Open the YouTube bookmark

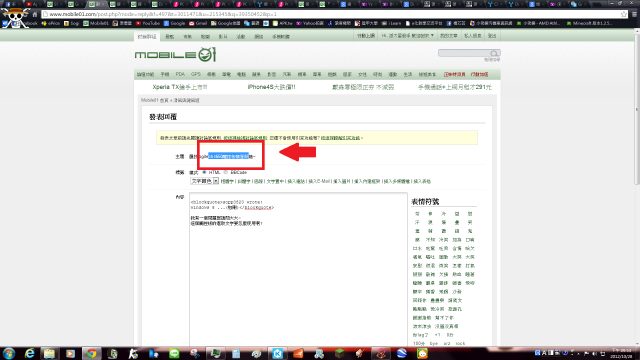tap(148, 23)
